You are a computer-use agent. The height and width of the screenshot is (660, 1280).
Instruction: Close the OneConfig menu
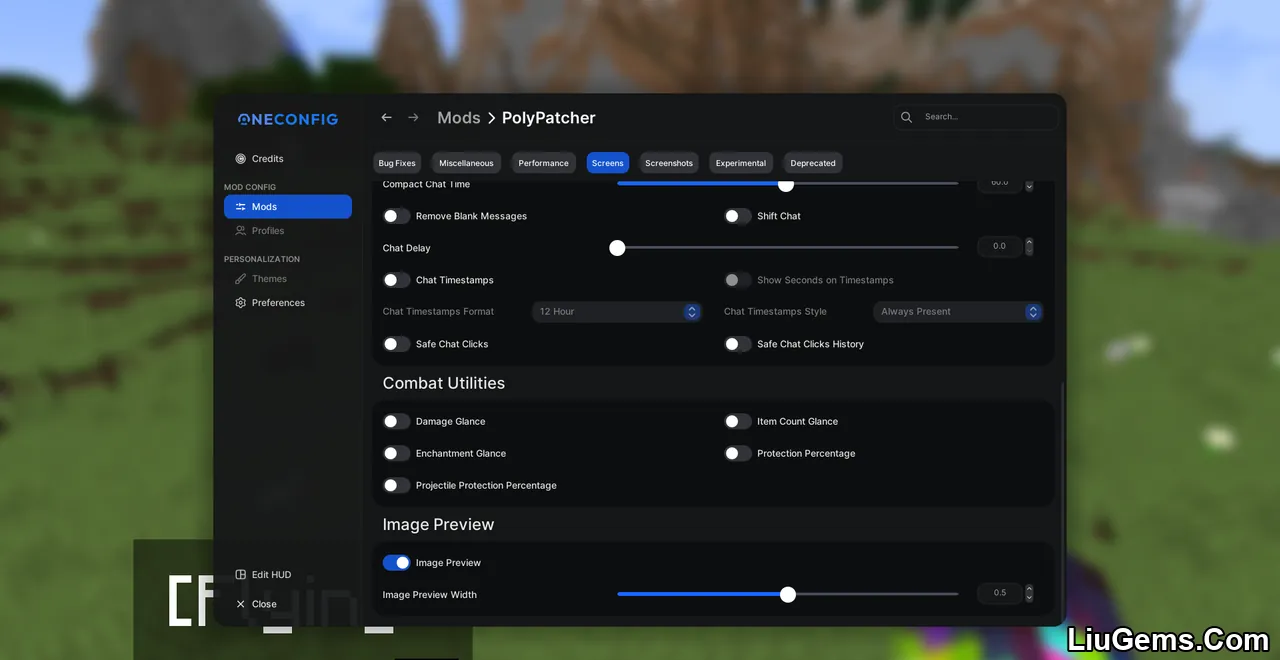click(256, 604)
